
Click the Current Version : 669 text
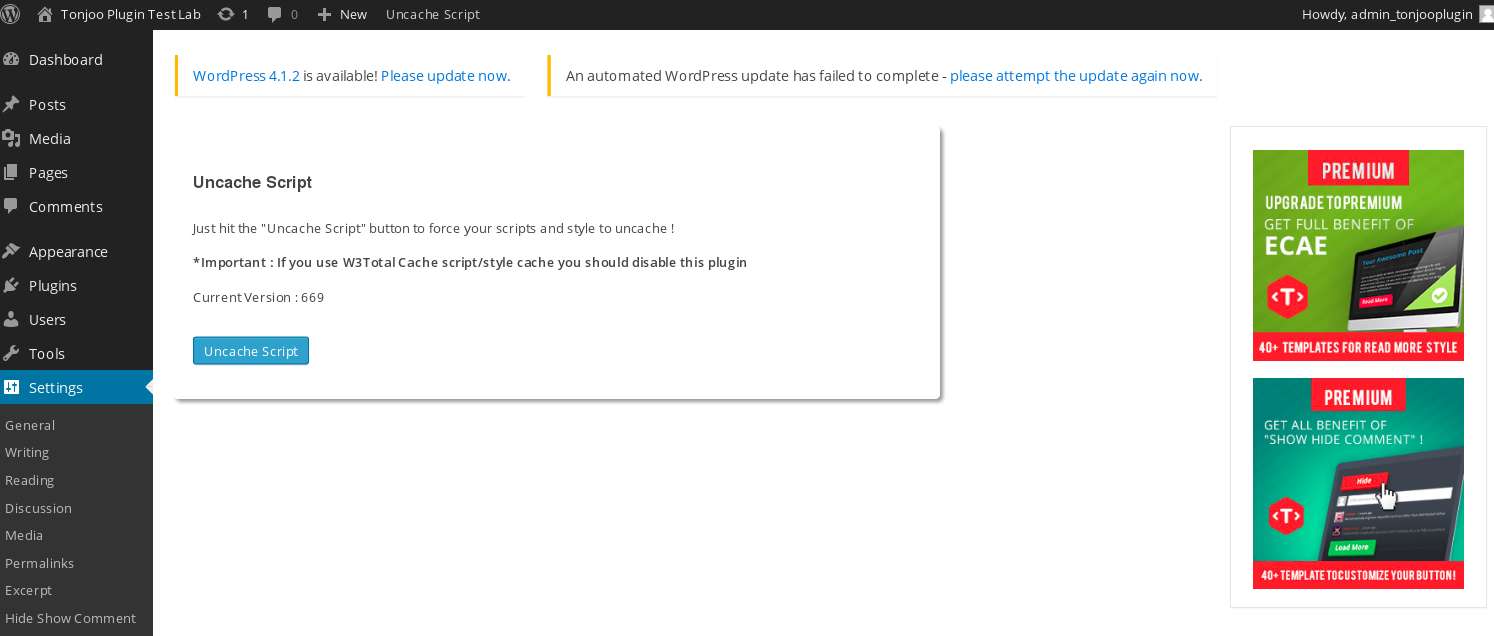[x=258, y=298]
